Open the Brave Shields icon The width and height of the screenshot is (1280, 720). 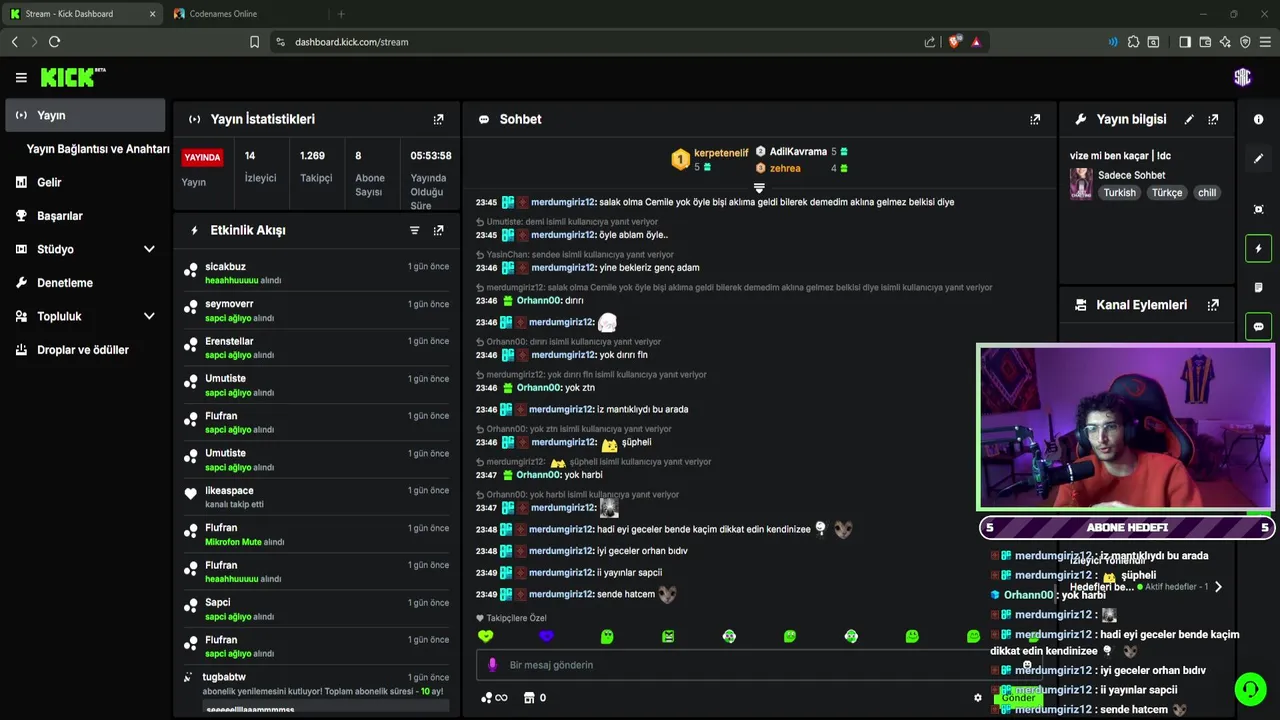point(954,42)
